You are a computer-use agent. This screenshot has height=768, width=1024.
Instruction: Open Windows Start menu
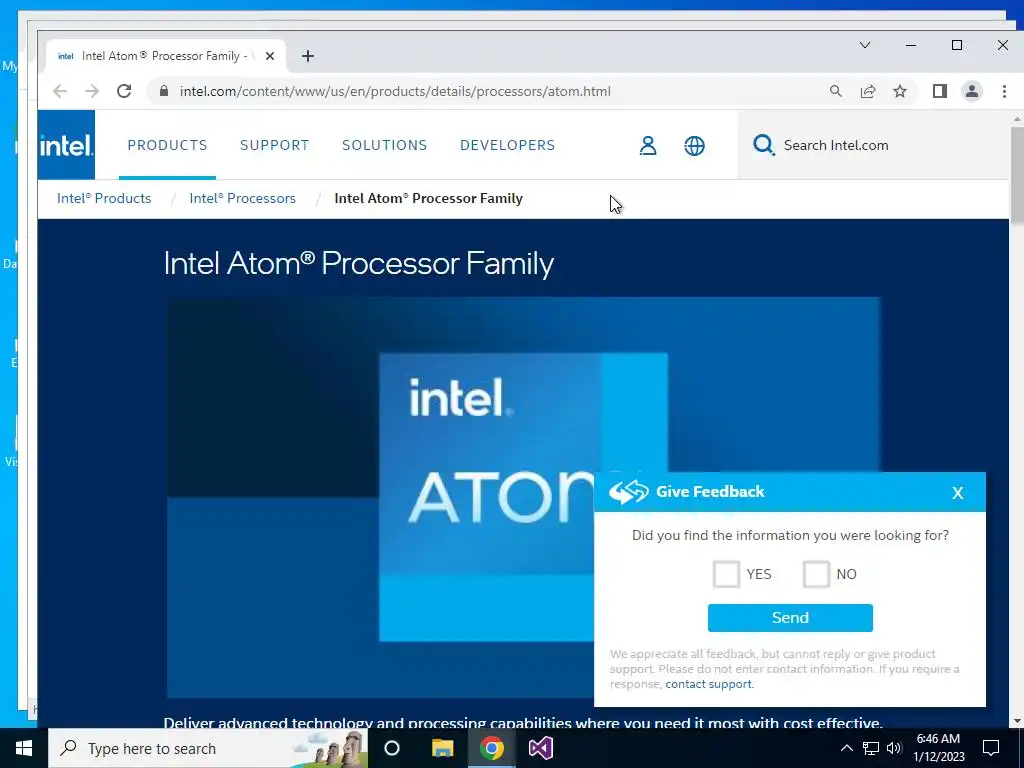point(24,748)
